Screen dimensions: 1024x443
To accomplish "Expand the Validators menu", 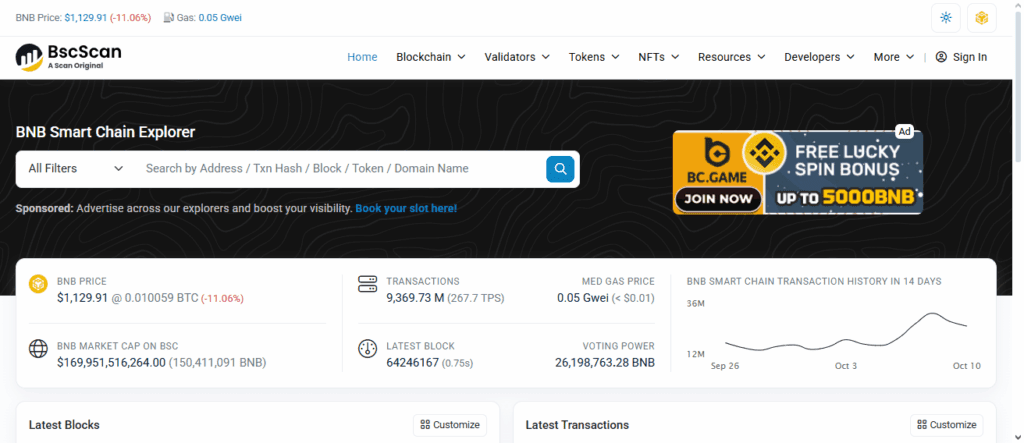I will (517, 57).
